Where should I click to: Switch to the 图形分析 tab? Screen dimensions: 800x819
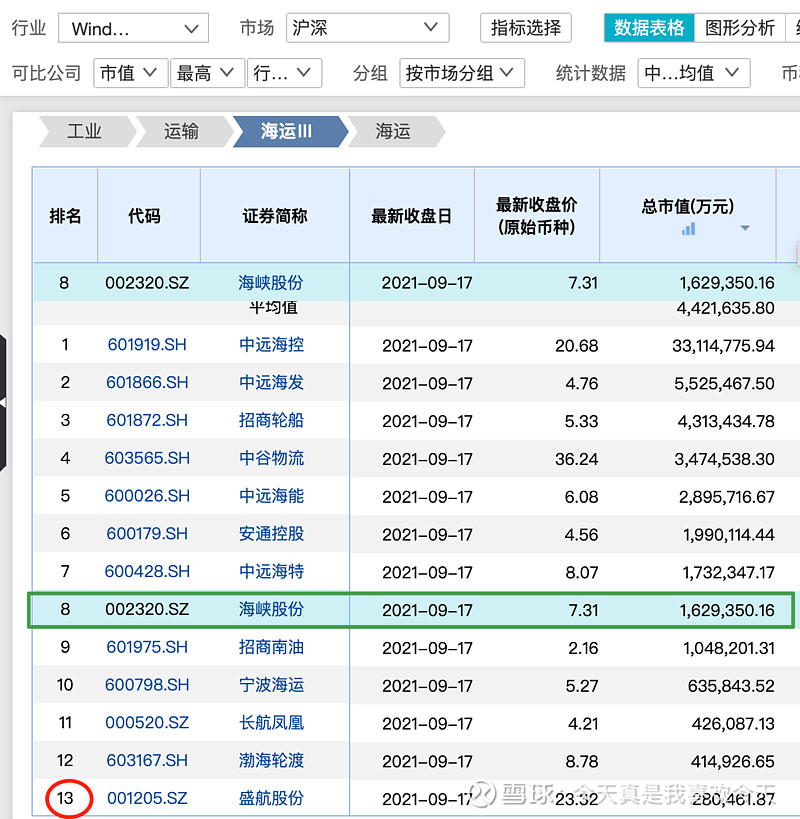click(x=741, y=28)
